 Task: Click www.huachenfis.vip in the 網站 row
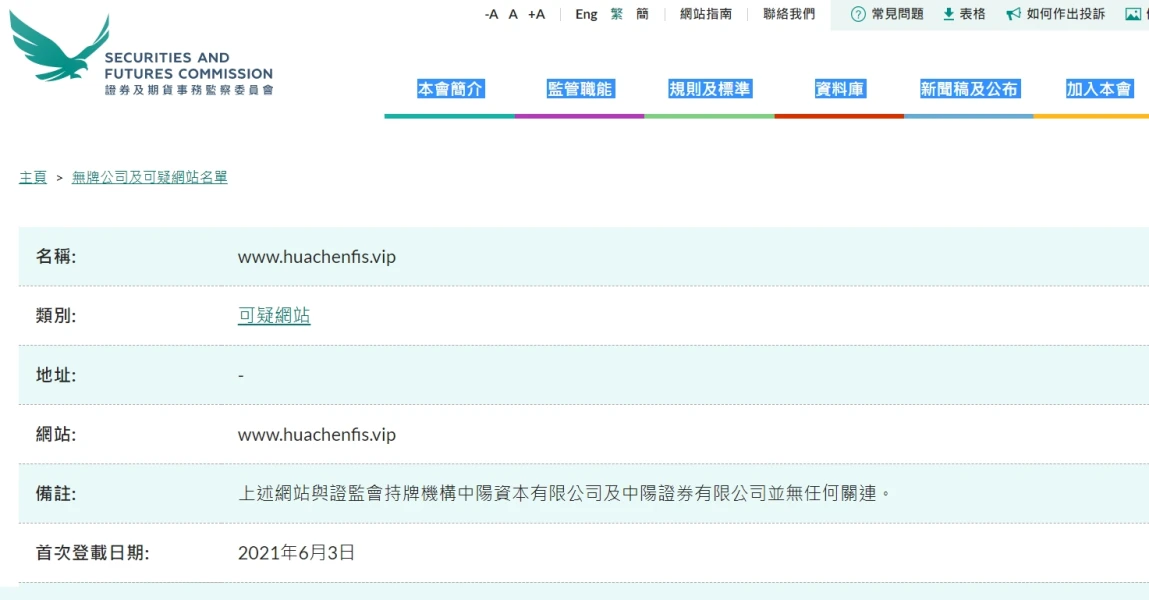pyautogui.click(x=317, y=434)
